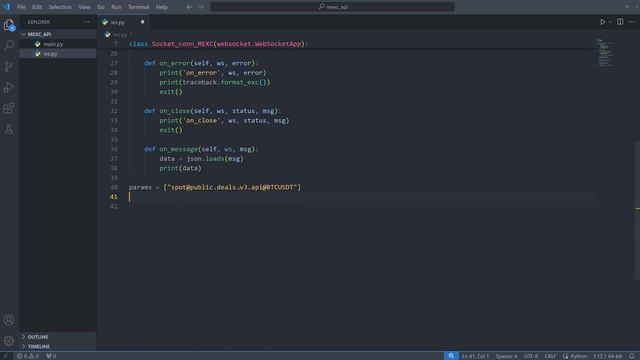Open the Run and Debug view
The image size is (640, 360).
pyautogui.click(x=9, y=87)
